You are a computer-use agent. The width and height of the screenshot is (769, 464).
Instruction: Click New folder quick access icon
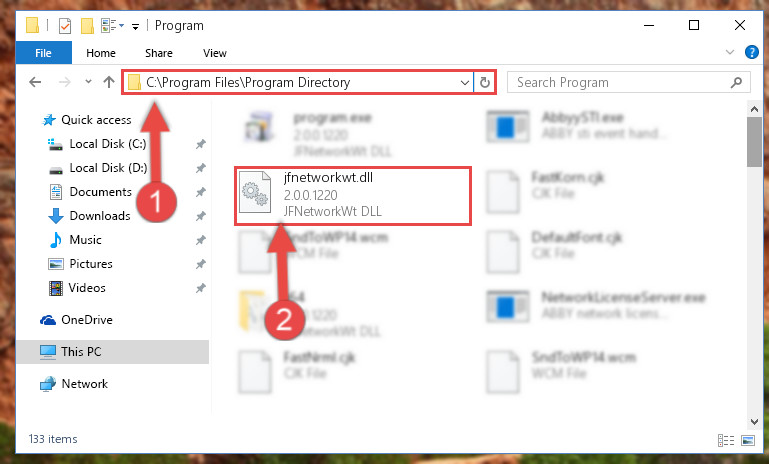point(87,26)
